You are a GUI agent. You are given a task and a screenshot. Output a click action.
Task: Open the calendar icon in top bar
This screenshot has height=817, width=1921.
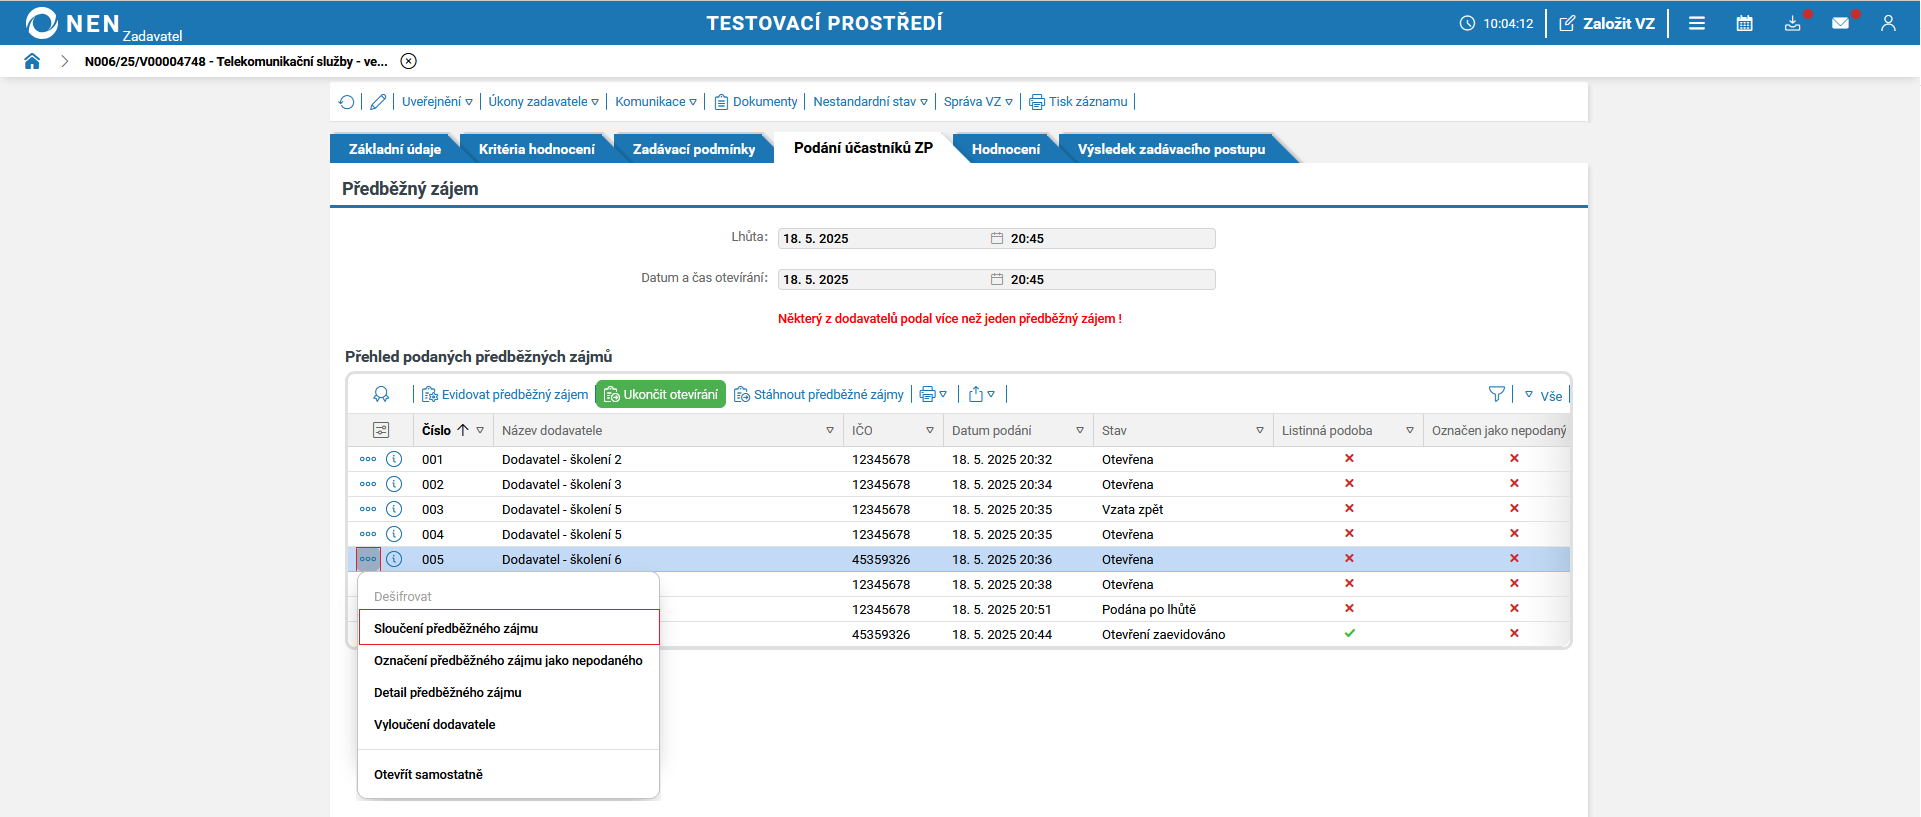pos(1744,23)
